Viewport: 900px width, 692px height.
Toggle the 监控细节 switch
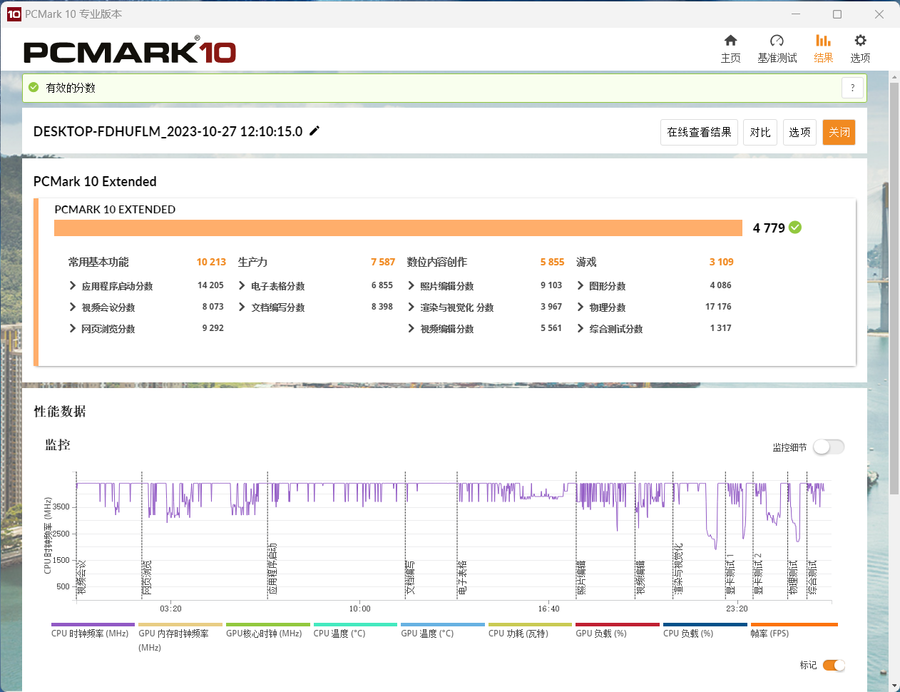pos(829,447)
